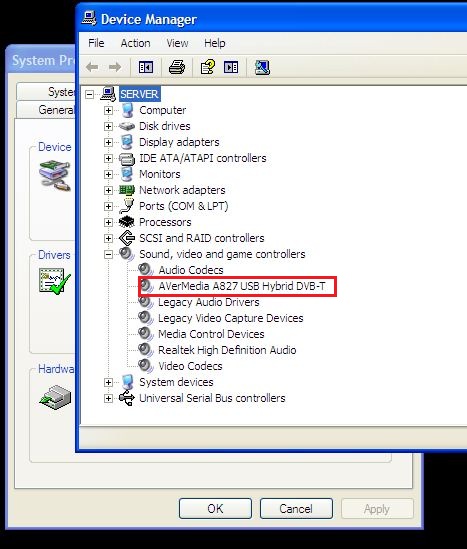Expand the SCSI and RAID controllers node
The height and width of the screenshot is (549, 467).
(108, 238)
